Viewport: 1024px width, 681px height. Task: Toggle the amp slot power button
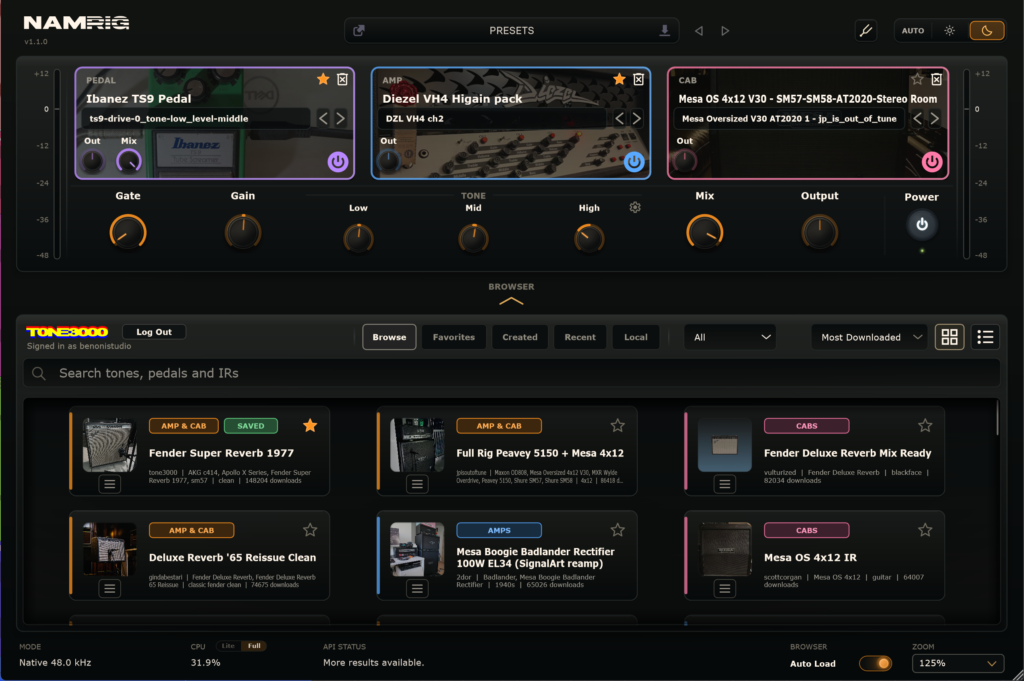(x=634, y=161)
